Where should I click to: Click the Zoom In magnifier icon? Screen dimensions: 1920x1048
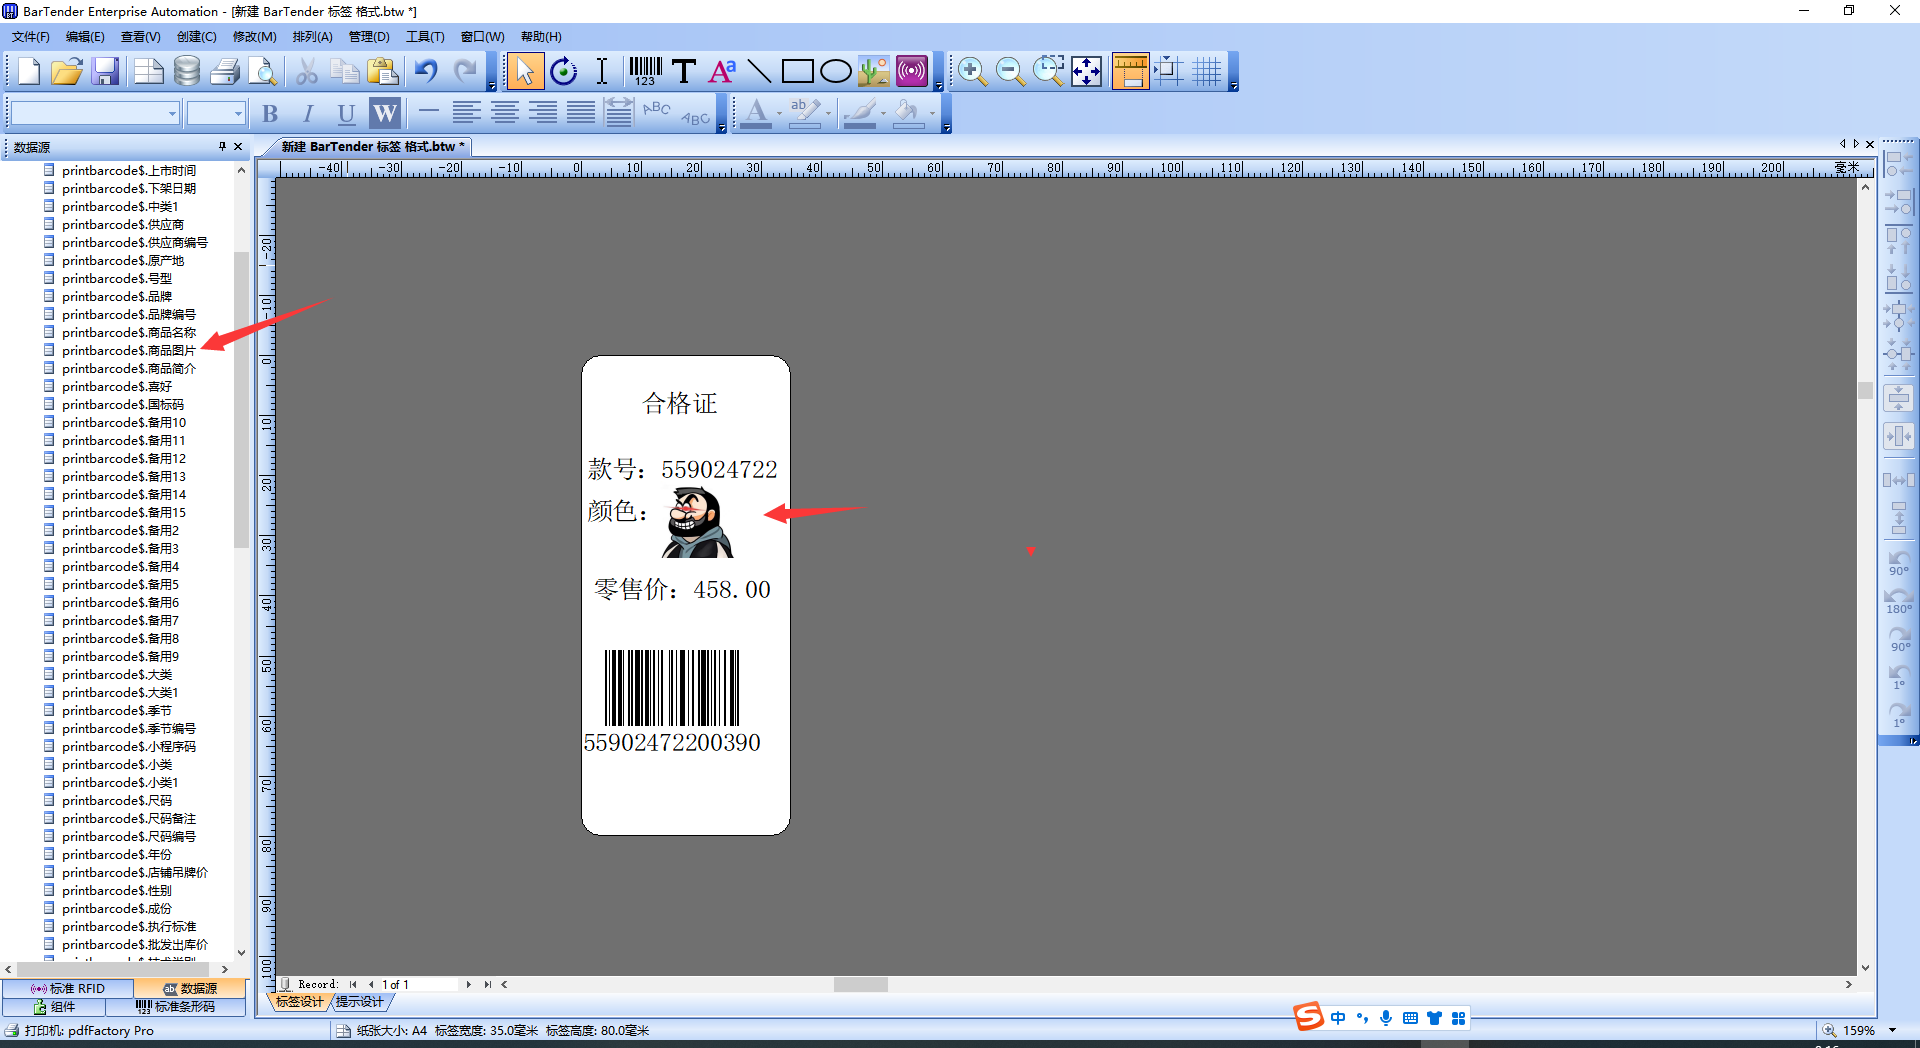(972, 72)
